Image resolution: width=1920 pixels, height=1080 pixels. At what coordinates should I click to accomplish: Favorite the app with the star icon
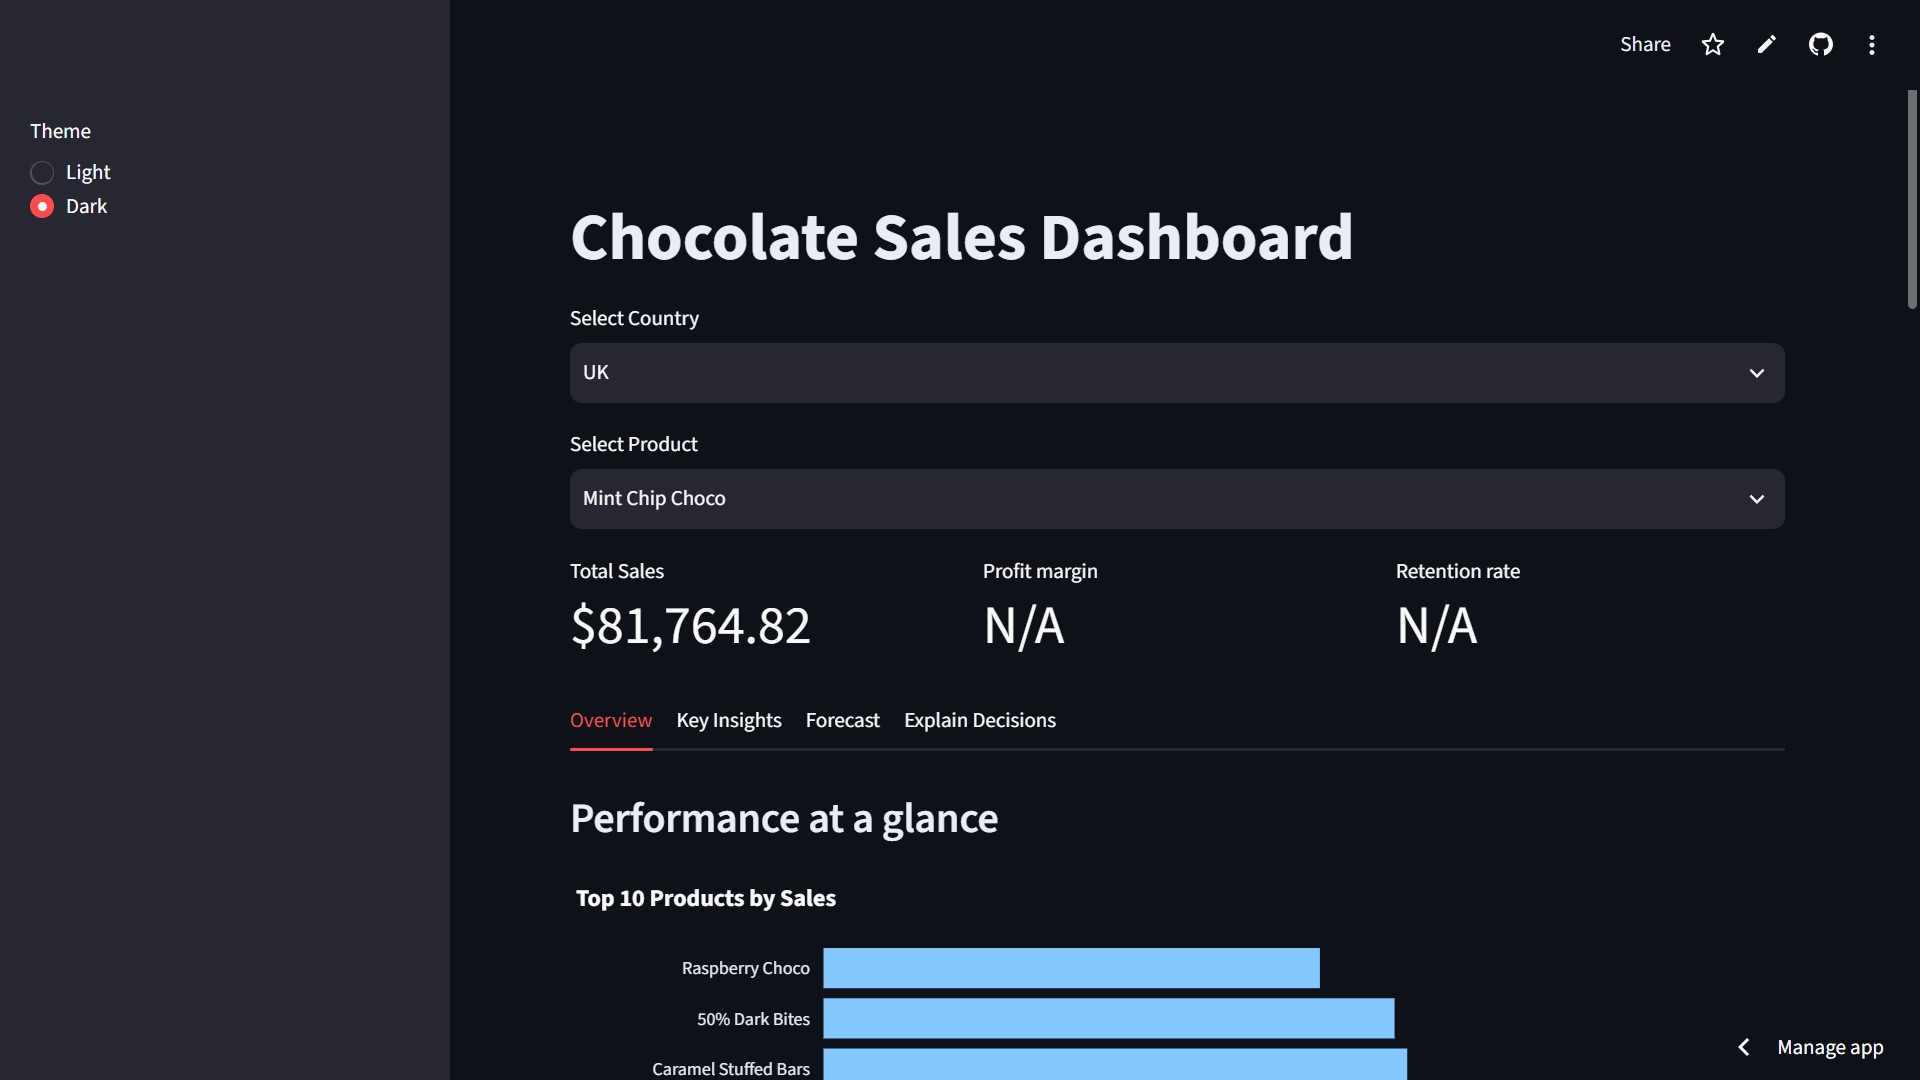pyautogui.click(x=1713, y=45)
